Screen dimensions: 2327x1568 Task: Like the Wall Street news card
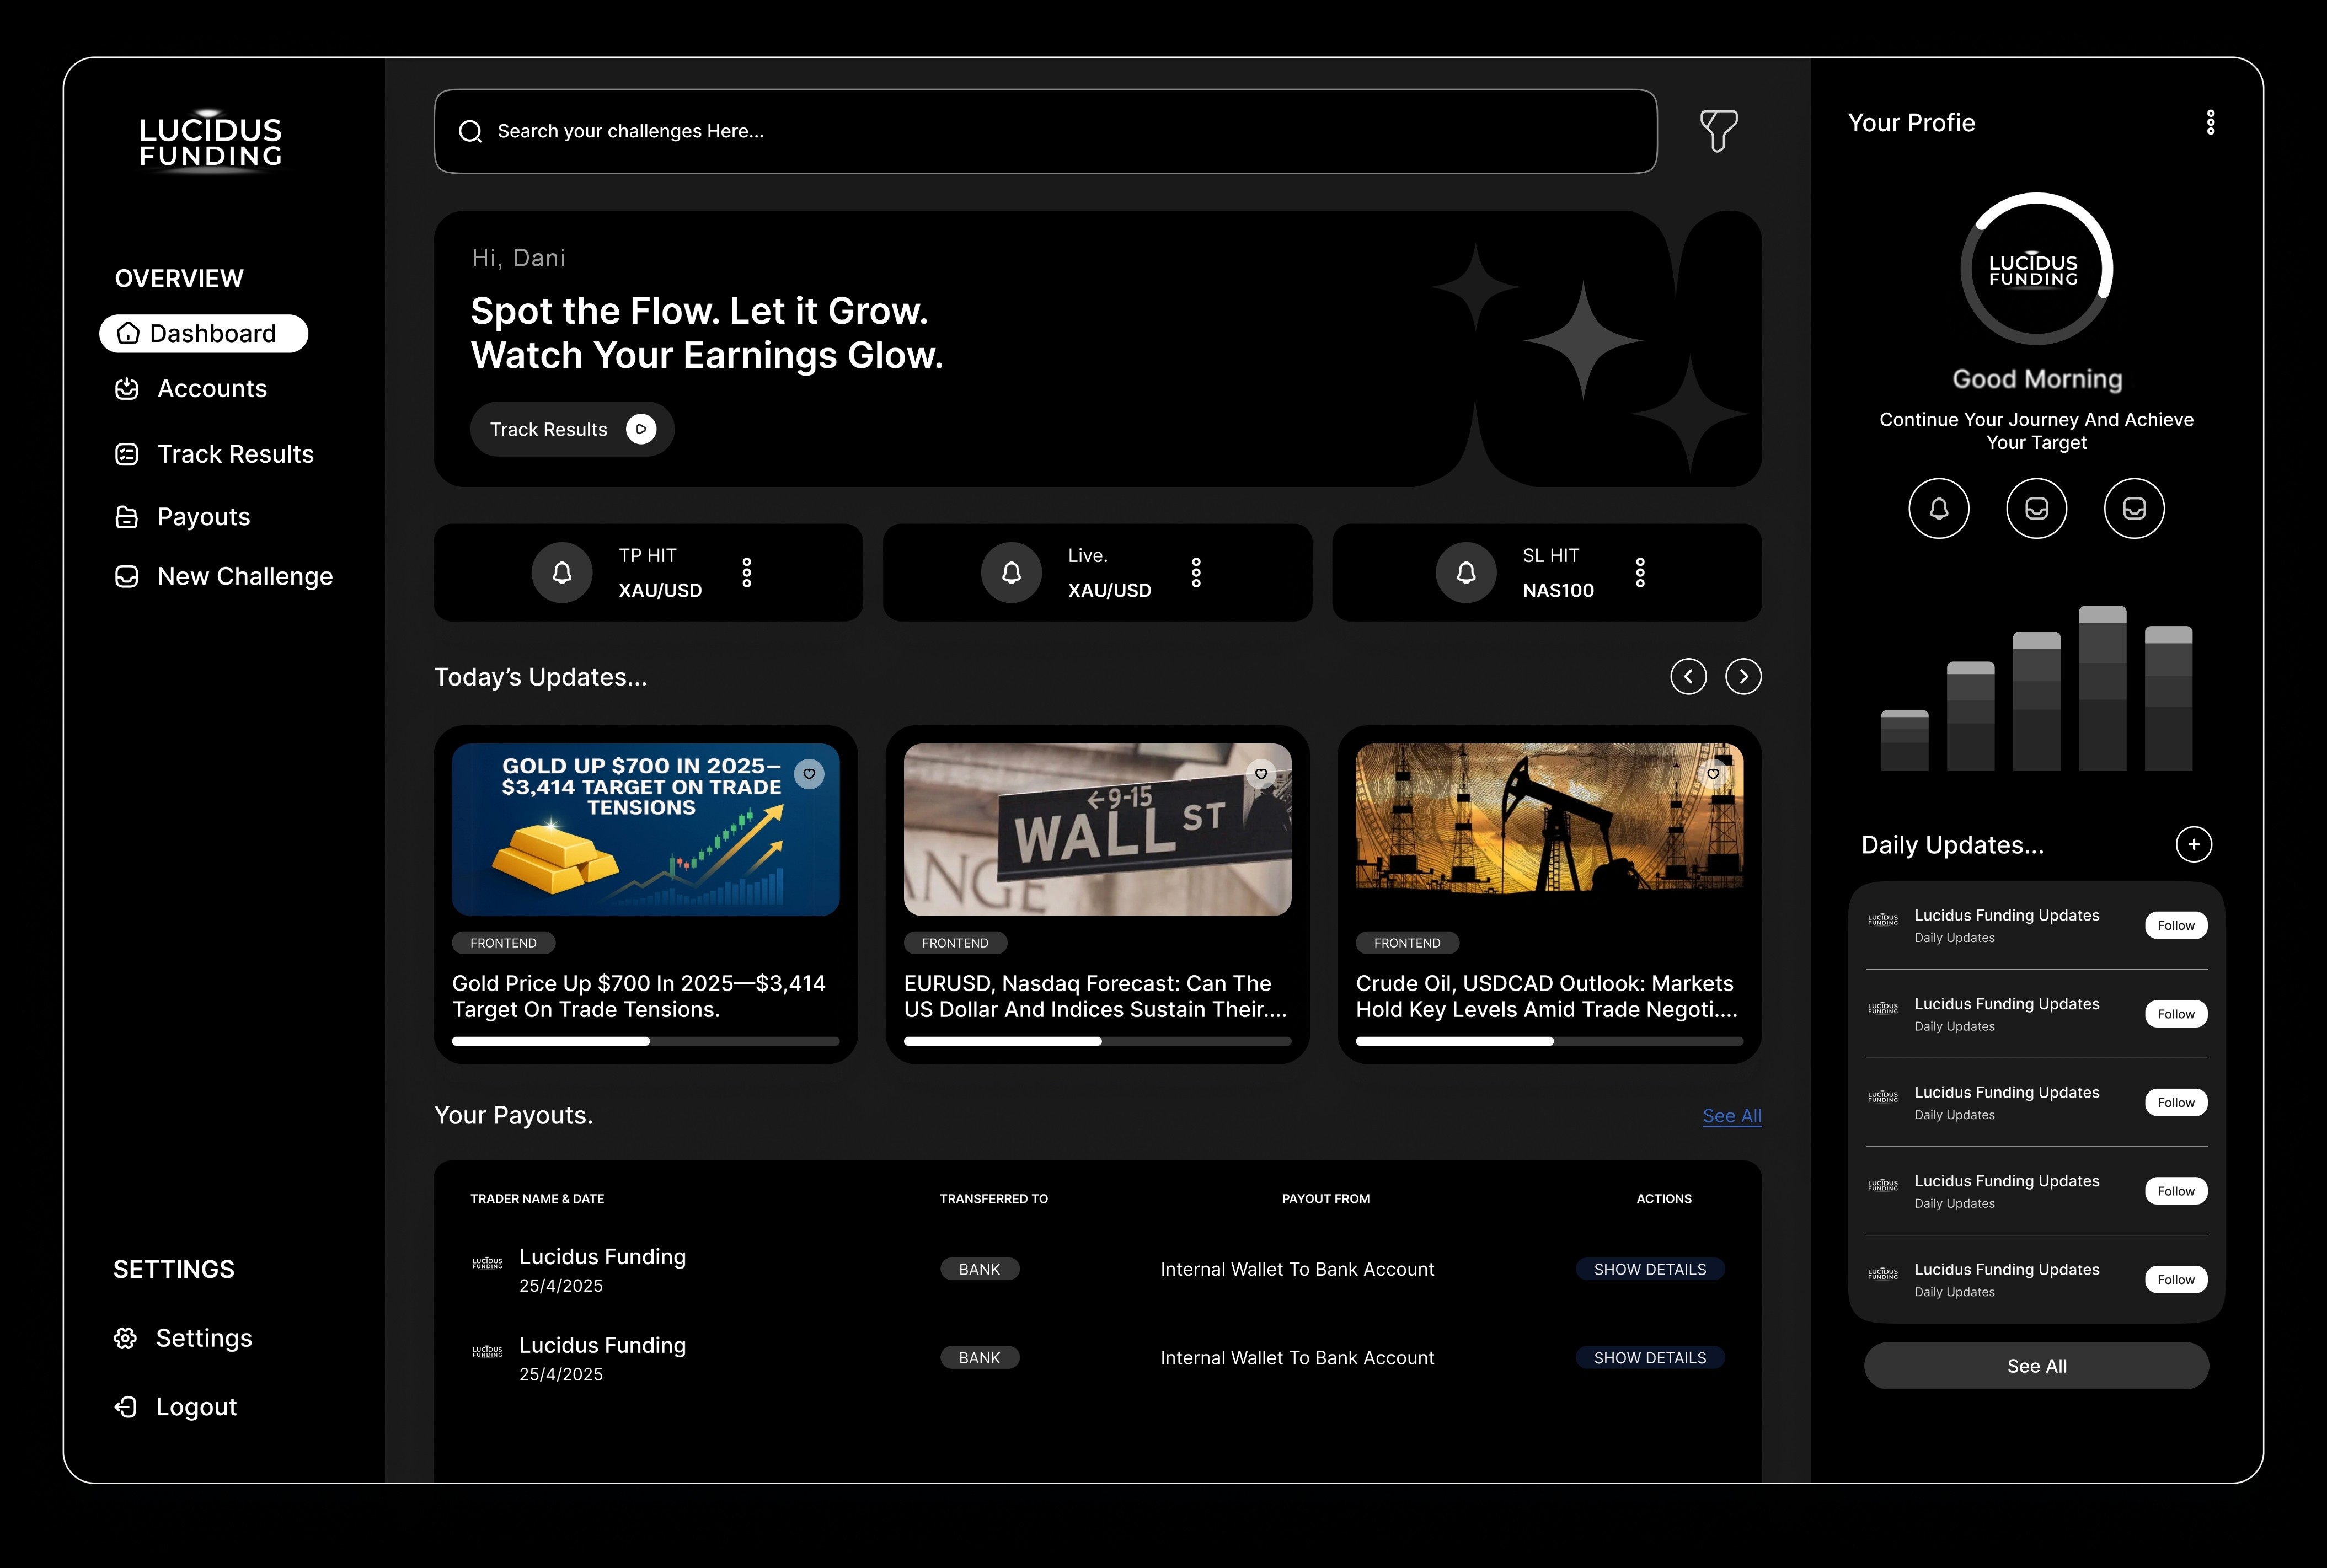1261,773
